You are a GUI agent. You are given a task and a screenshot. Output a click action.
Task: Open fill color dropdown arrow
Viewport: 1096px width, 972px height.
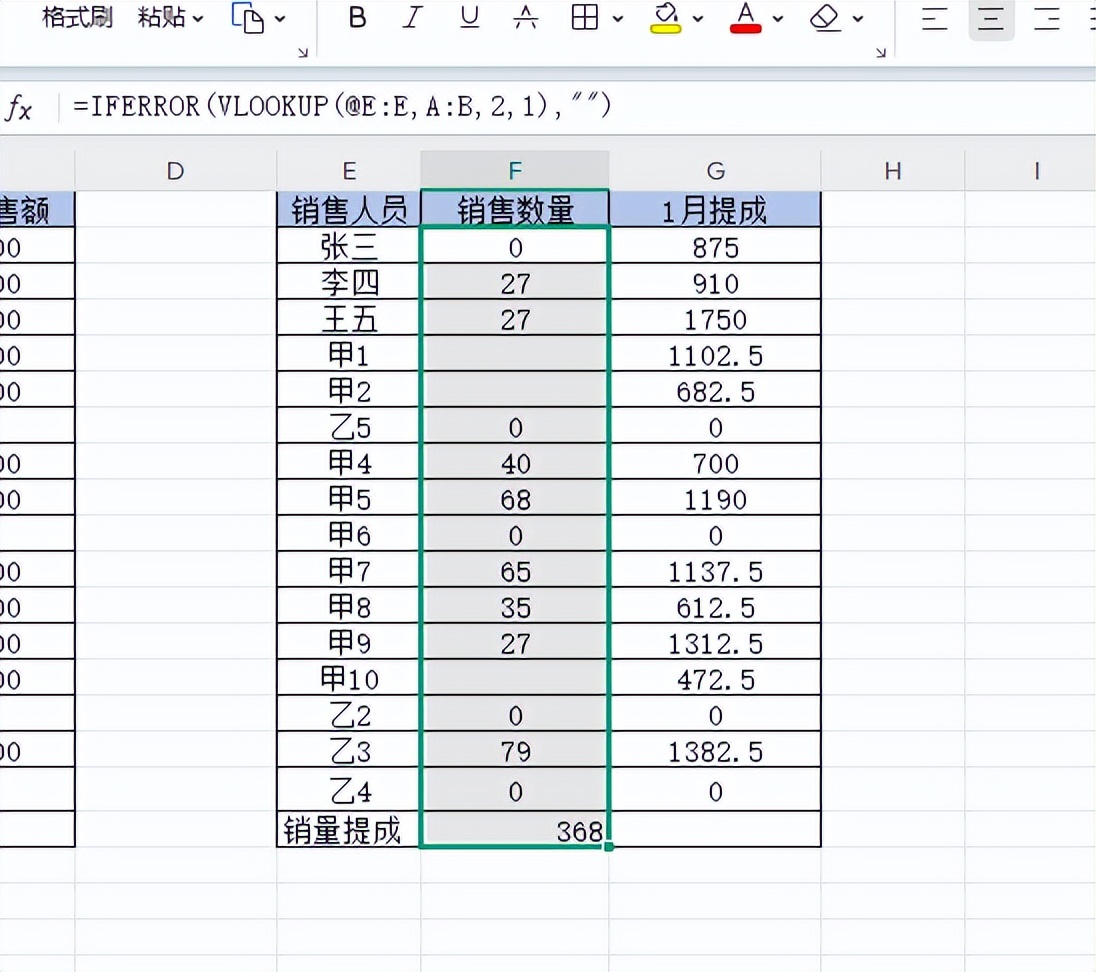(698, 19)
